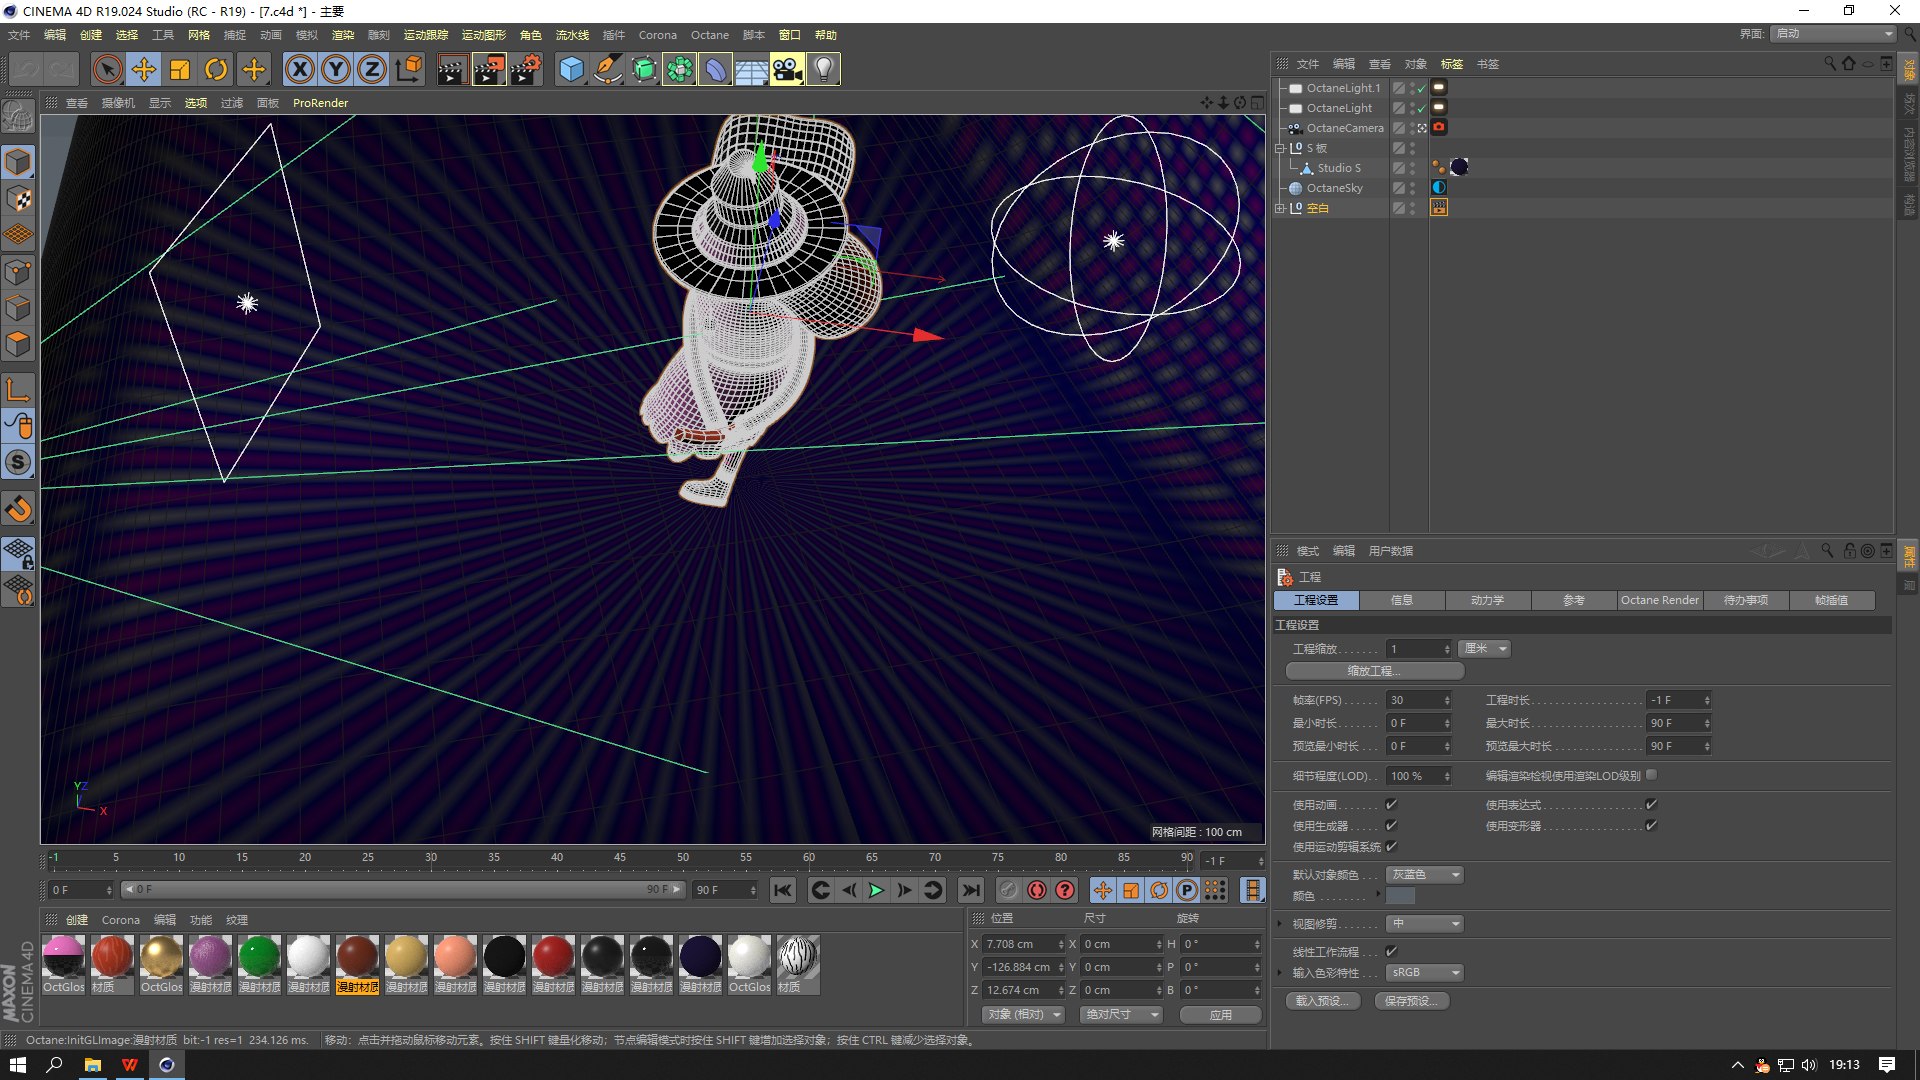This screenshot has width=1920, height=1080.
Task: Click the 缩放工程 button
Action: click(1375, 671)
